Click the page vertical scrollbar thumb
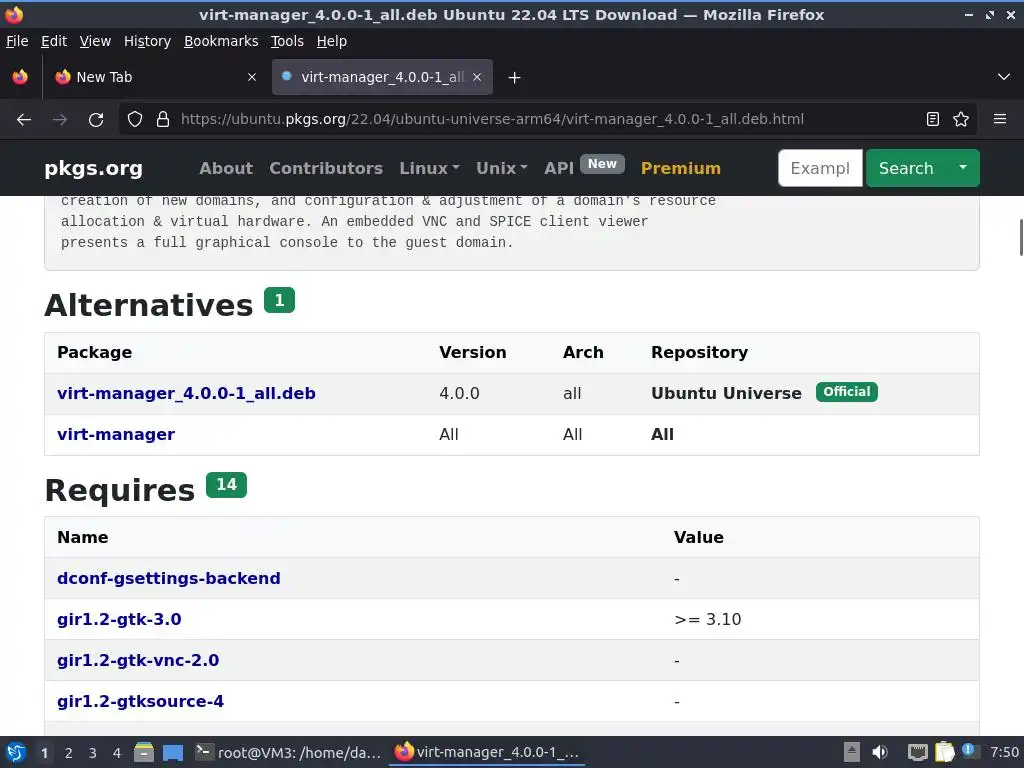Screen dimensions: 1024x768 pos(1021,238)
